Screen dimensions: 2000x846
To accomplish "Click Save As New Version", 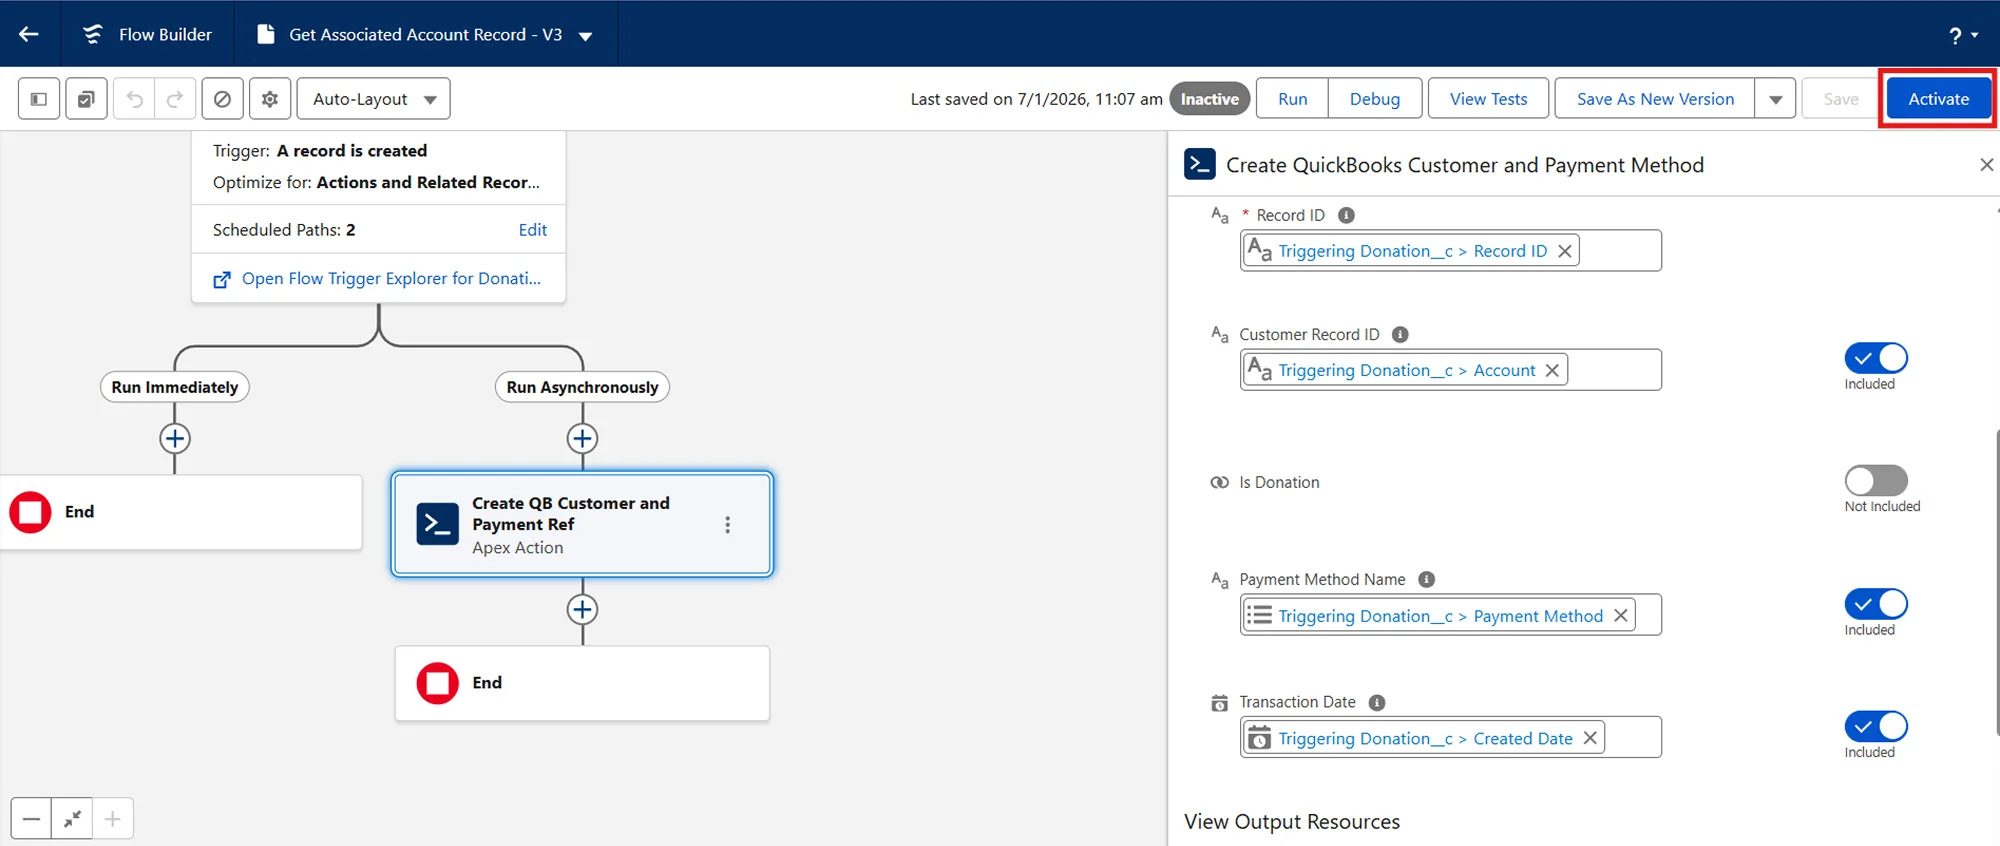I will tap(1655, 99).
